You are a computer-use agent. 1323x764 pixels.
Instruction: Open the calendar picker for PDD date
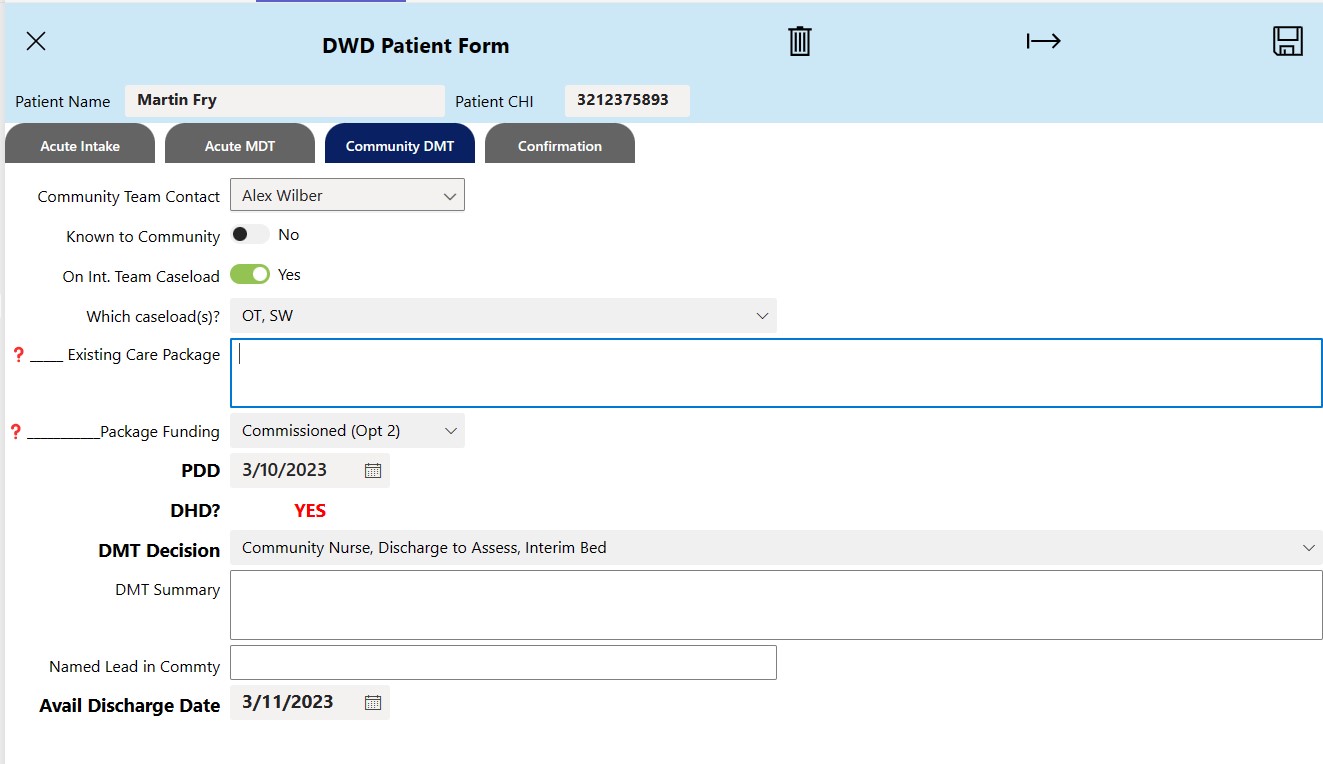coord(372,470)
